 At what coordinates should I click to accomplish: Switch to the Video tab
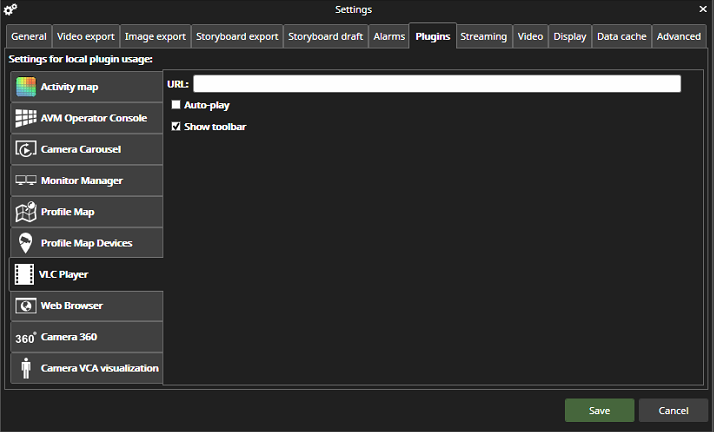pyautogui.click(x=530, y=36)
